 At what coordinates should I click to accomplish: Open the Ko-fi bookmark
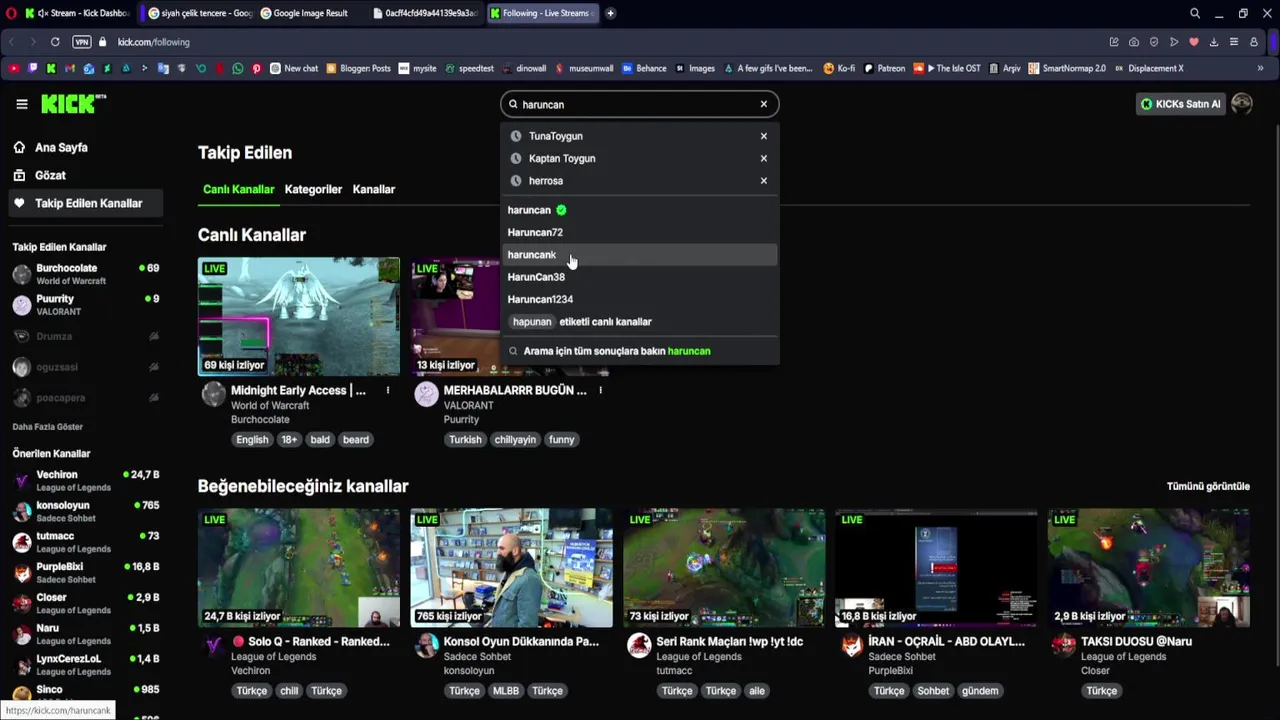click(839, 69)
